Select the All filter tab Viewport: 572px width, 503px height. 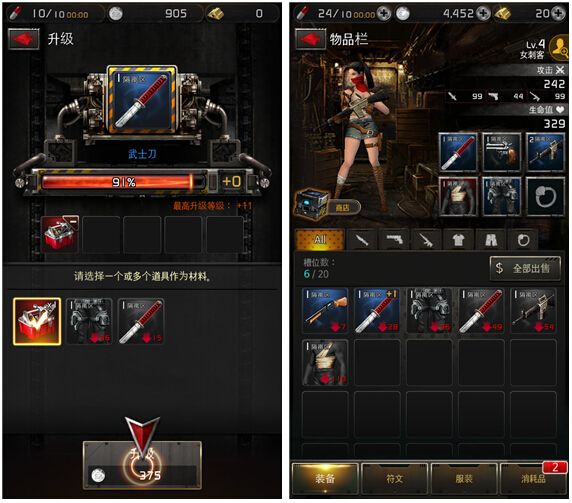320,240
